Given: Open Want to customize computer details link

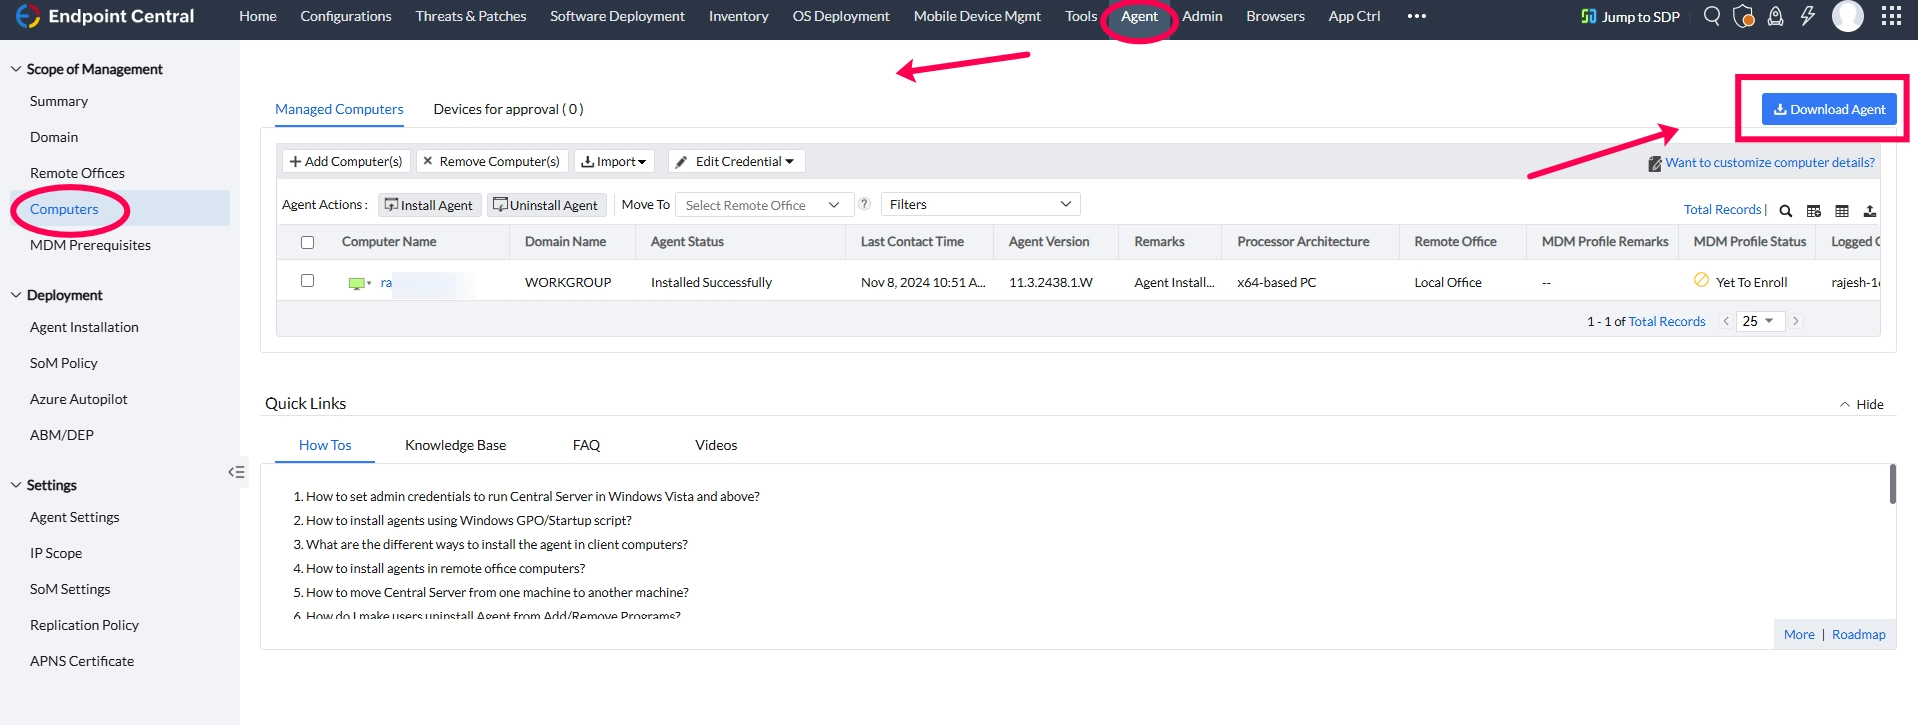Looking at the screenshot, I should [x=1769, y=162].
